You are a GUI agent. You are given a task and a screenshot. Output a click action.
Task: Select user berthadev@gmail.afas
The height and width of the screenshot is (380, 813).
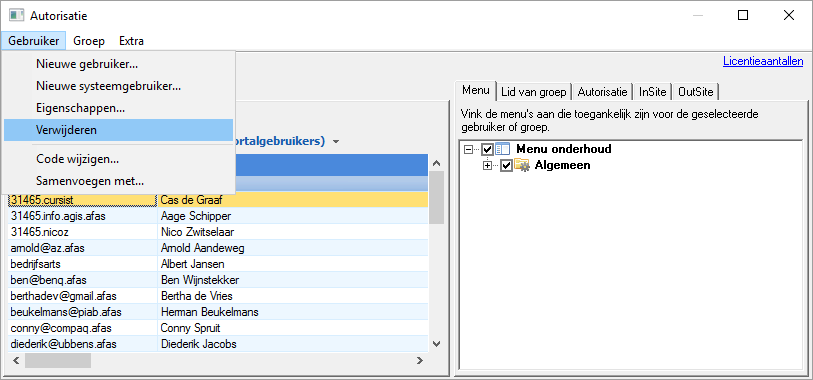pyautogui.click(x=82, y=296)
